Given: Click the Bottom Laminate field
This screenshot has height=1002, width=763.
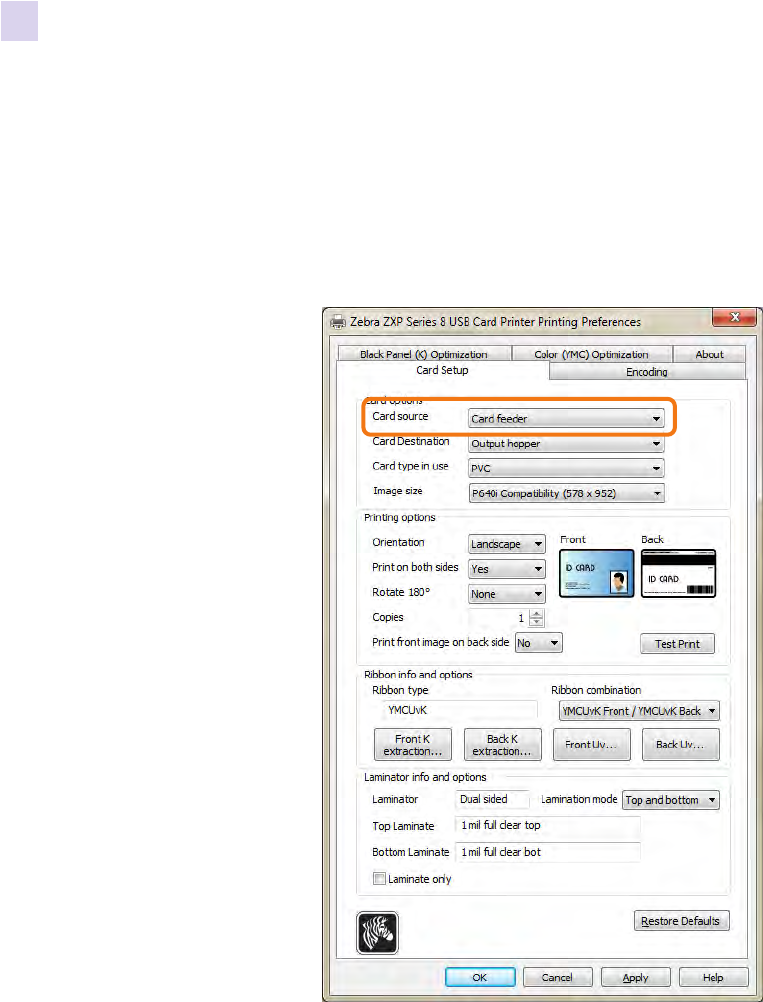Looking at the screenshot, I should [548, 852].
